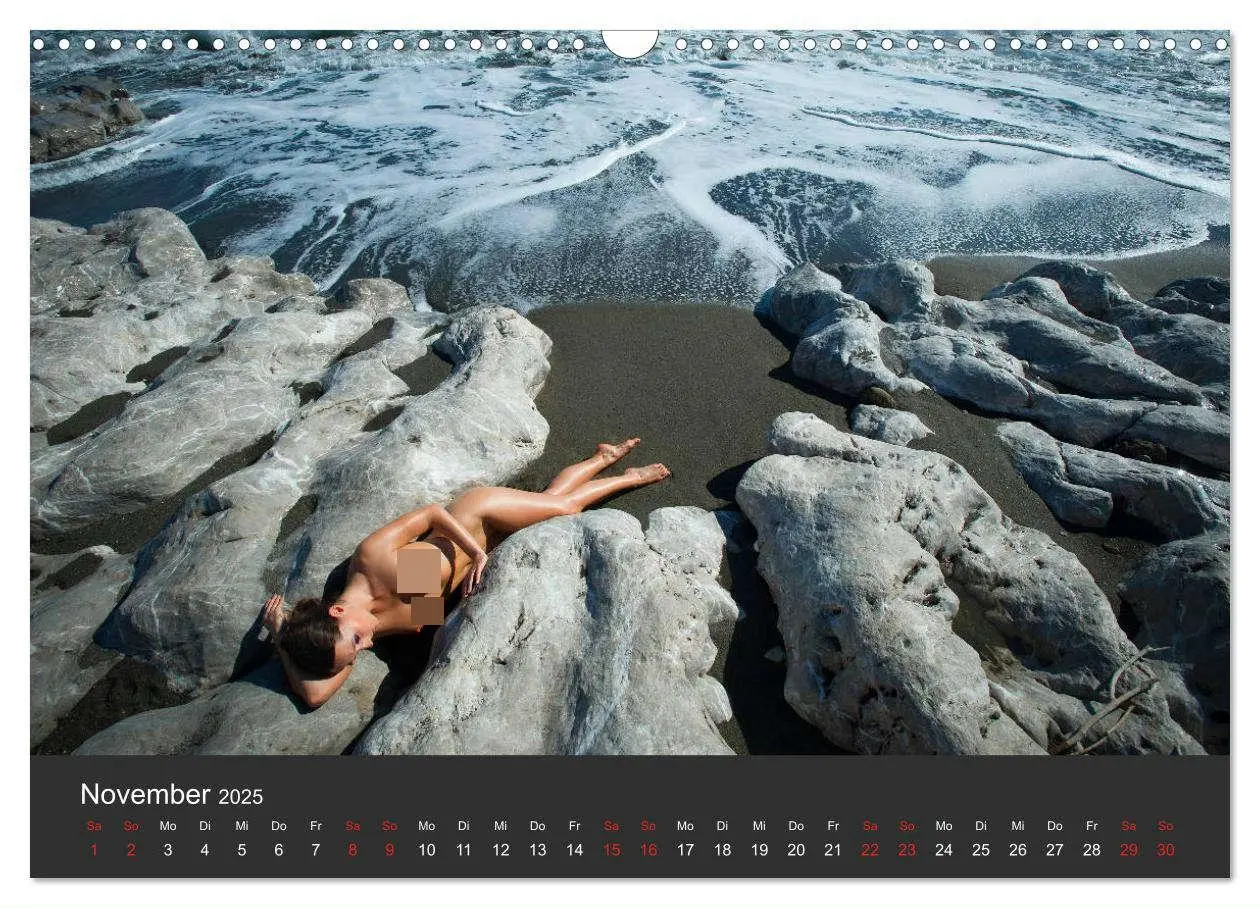Click red date 23 under So
The width and height of the screenshot is (1260, 908).
coord(907,850)
